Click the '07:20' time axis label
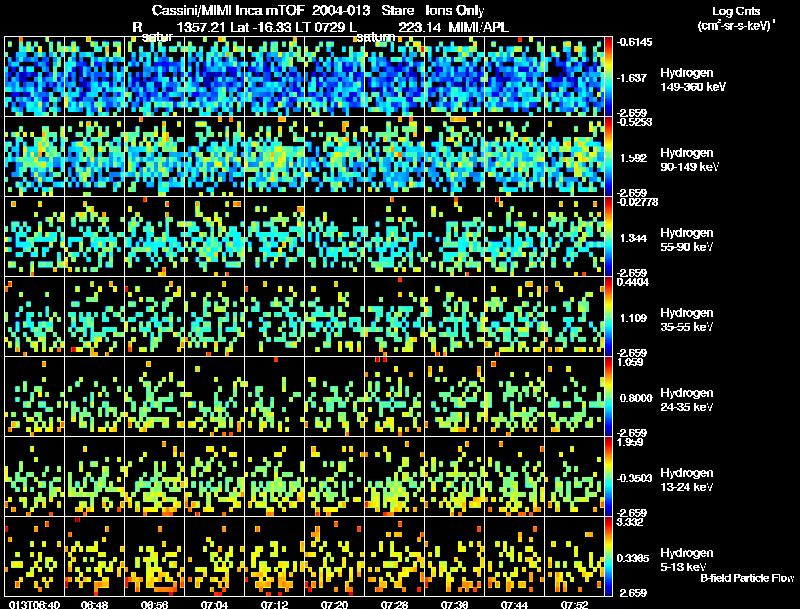This screenshot has height=609, width=800. (x=335, y=605)
